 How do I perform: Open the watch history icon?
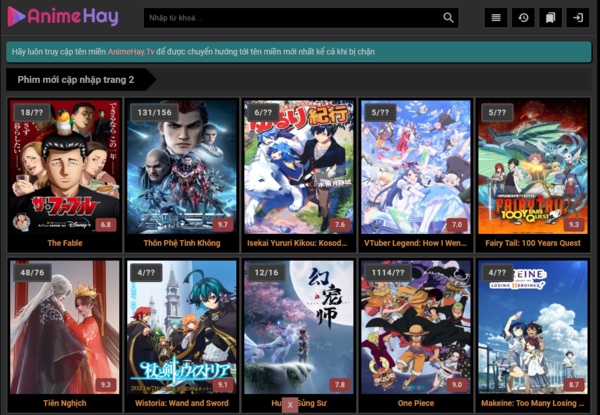click(x=523, y=18)
